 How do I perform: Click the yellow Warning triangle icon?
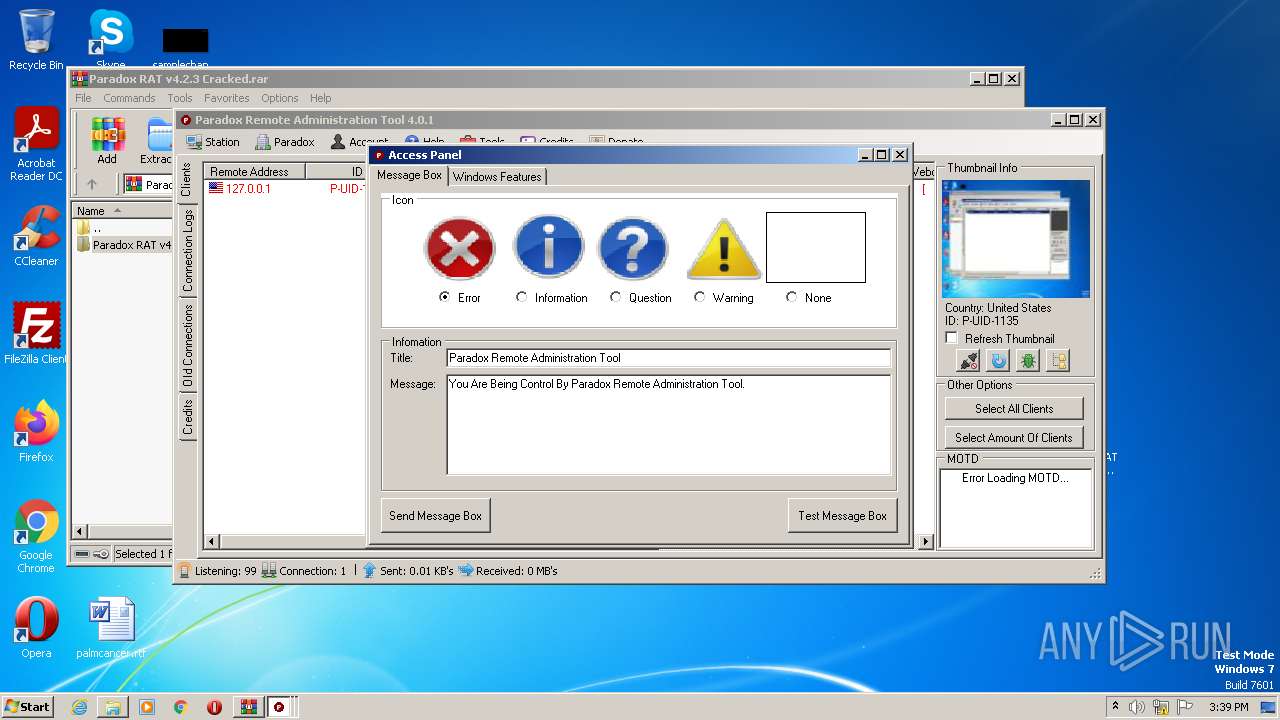[723, 248]
